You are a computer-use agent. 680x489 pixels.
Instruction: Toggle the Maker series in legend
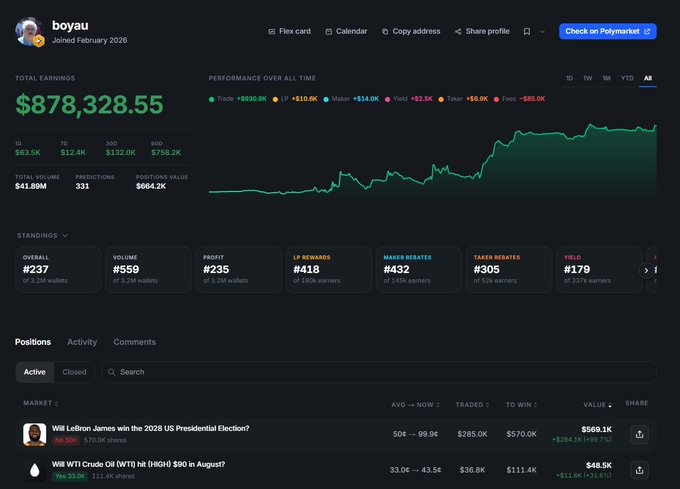click(351, 99)
